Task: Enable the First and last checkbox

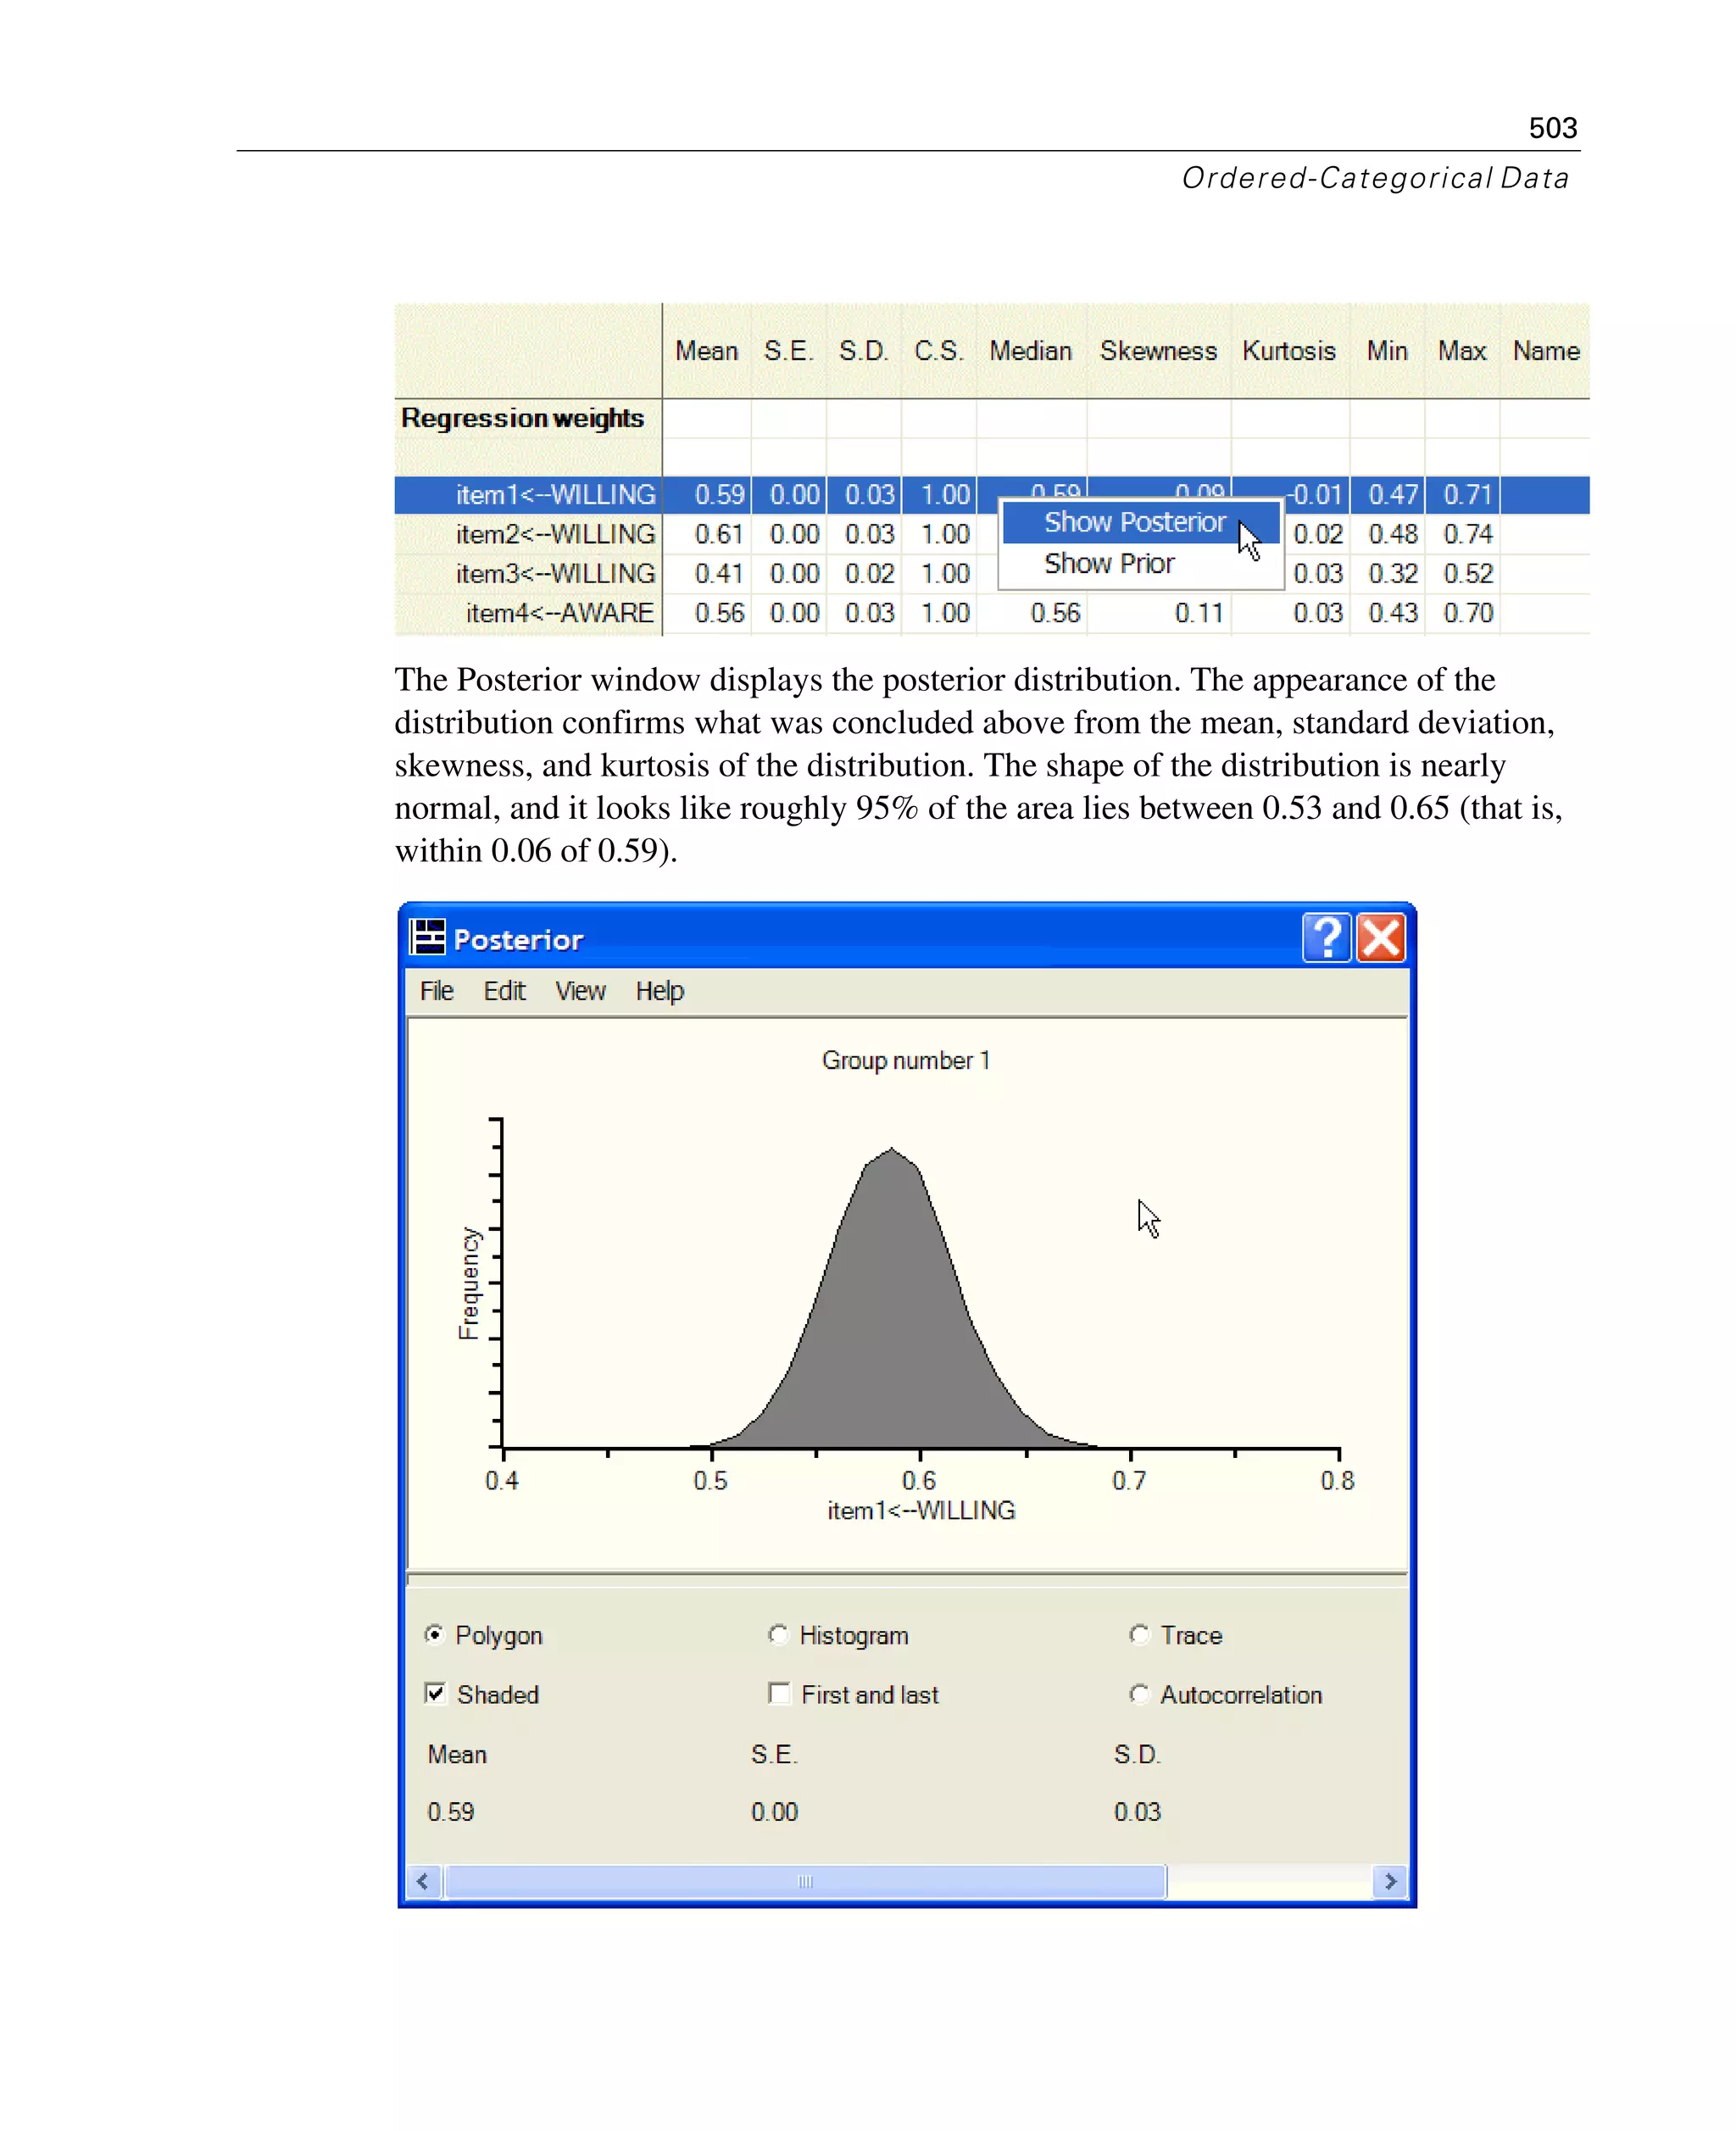Action: pyautogui.click(x=778, y=1693)
